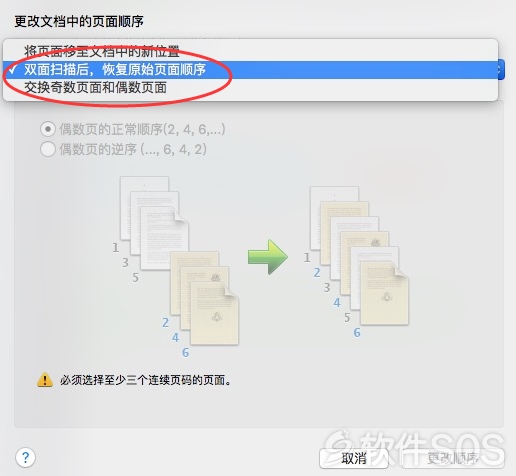Click the rearmost white page 1 in right stack

tap(334, 218)
